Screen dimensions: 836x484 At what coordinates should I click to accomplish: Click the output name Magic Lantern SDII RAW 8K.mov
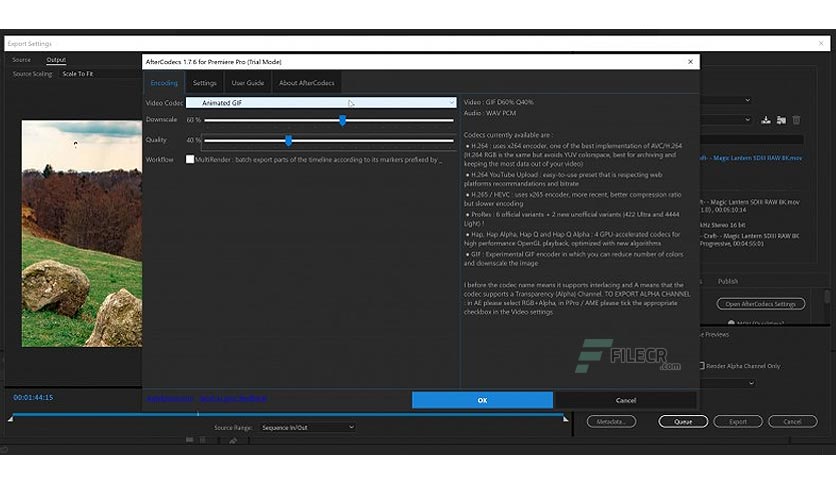click(752, 158)
